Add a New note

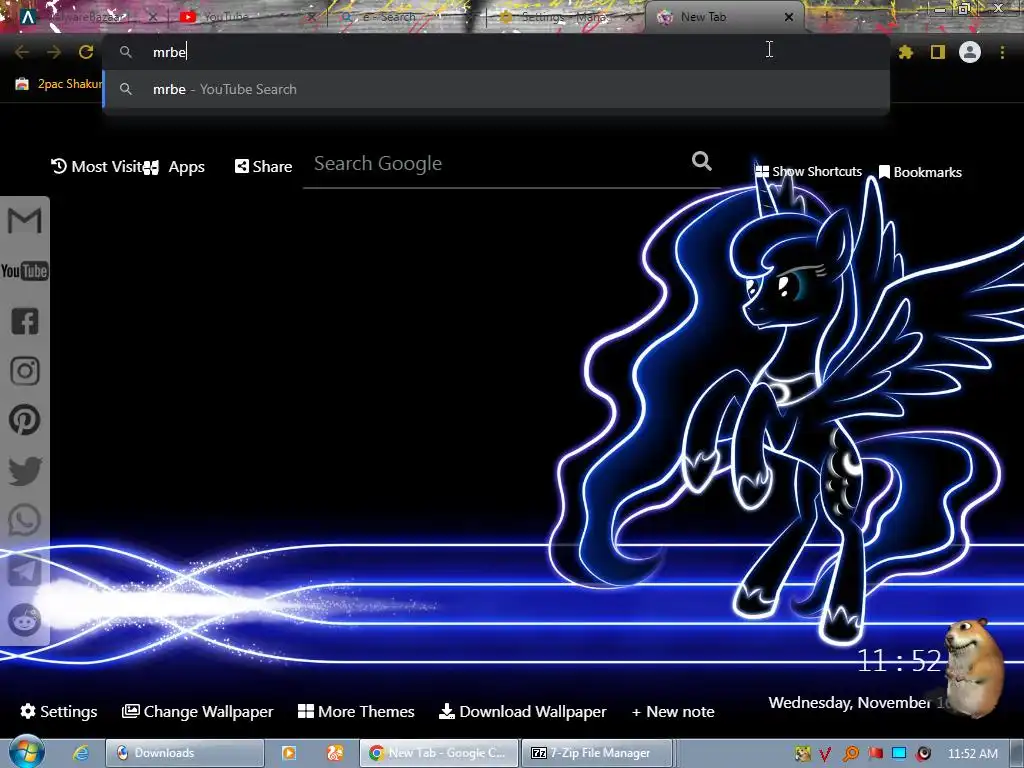pos(673,712)
